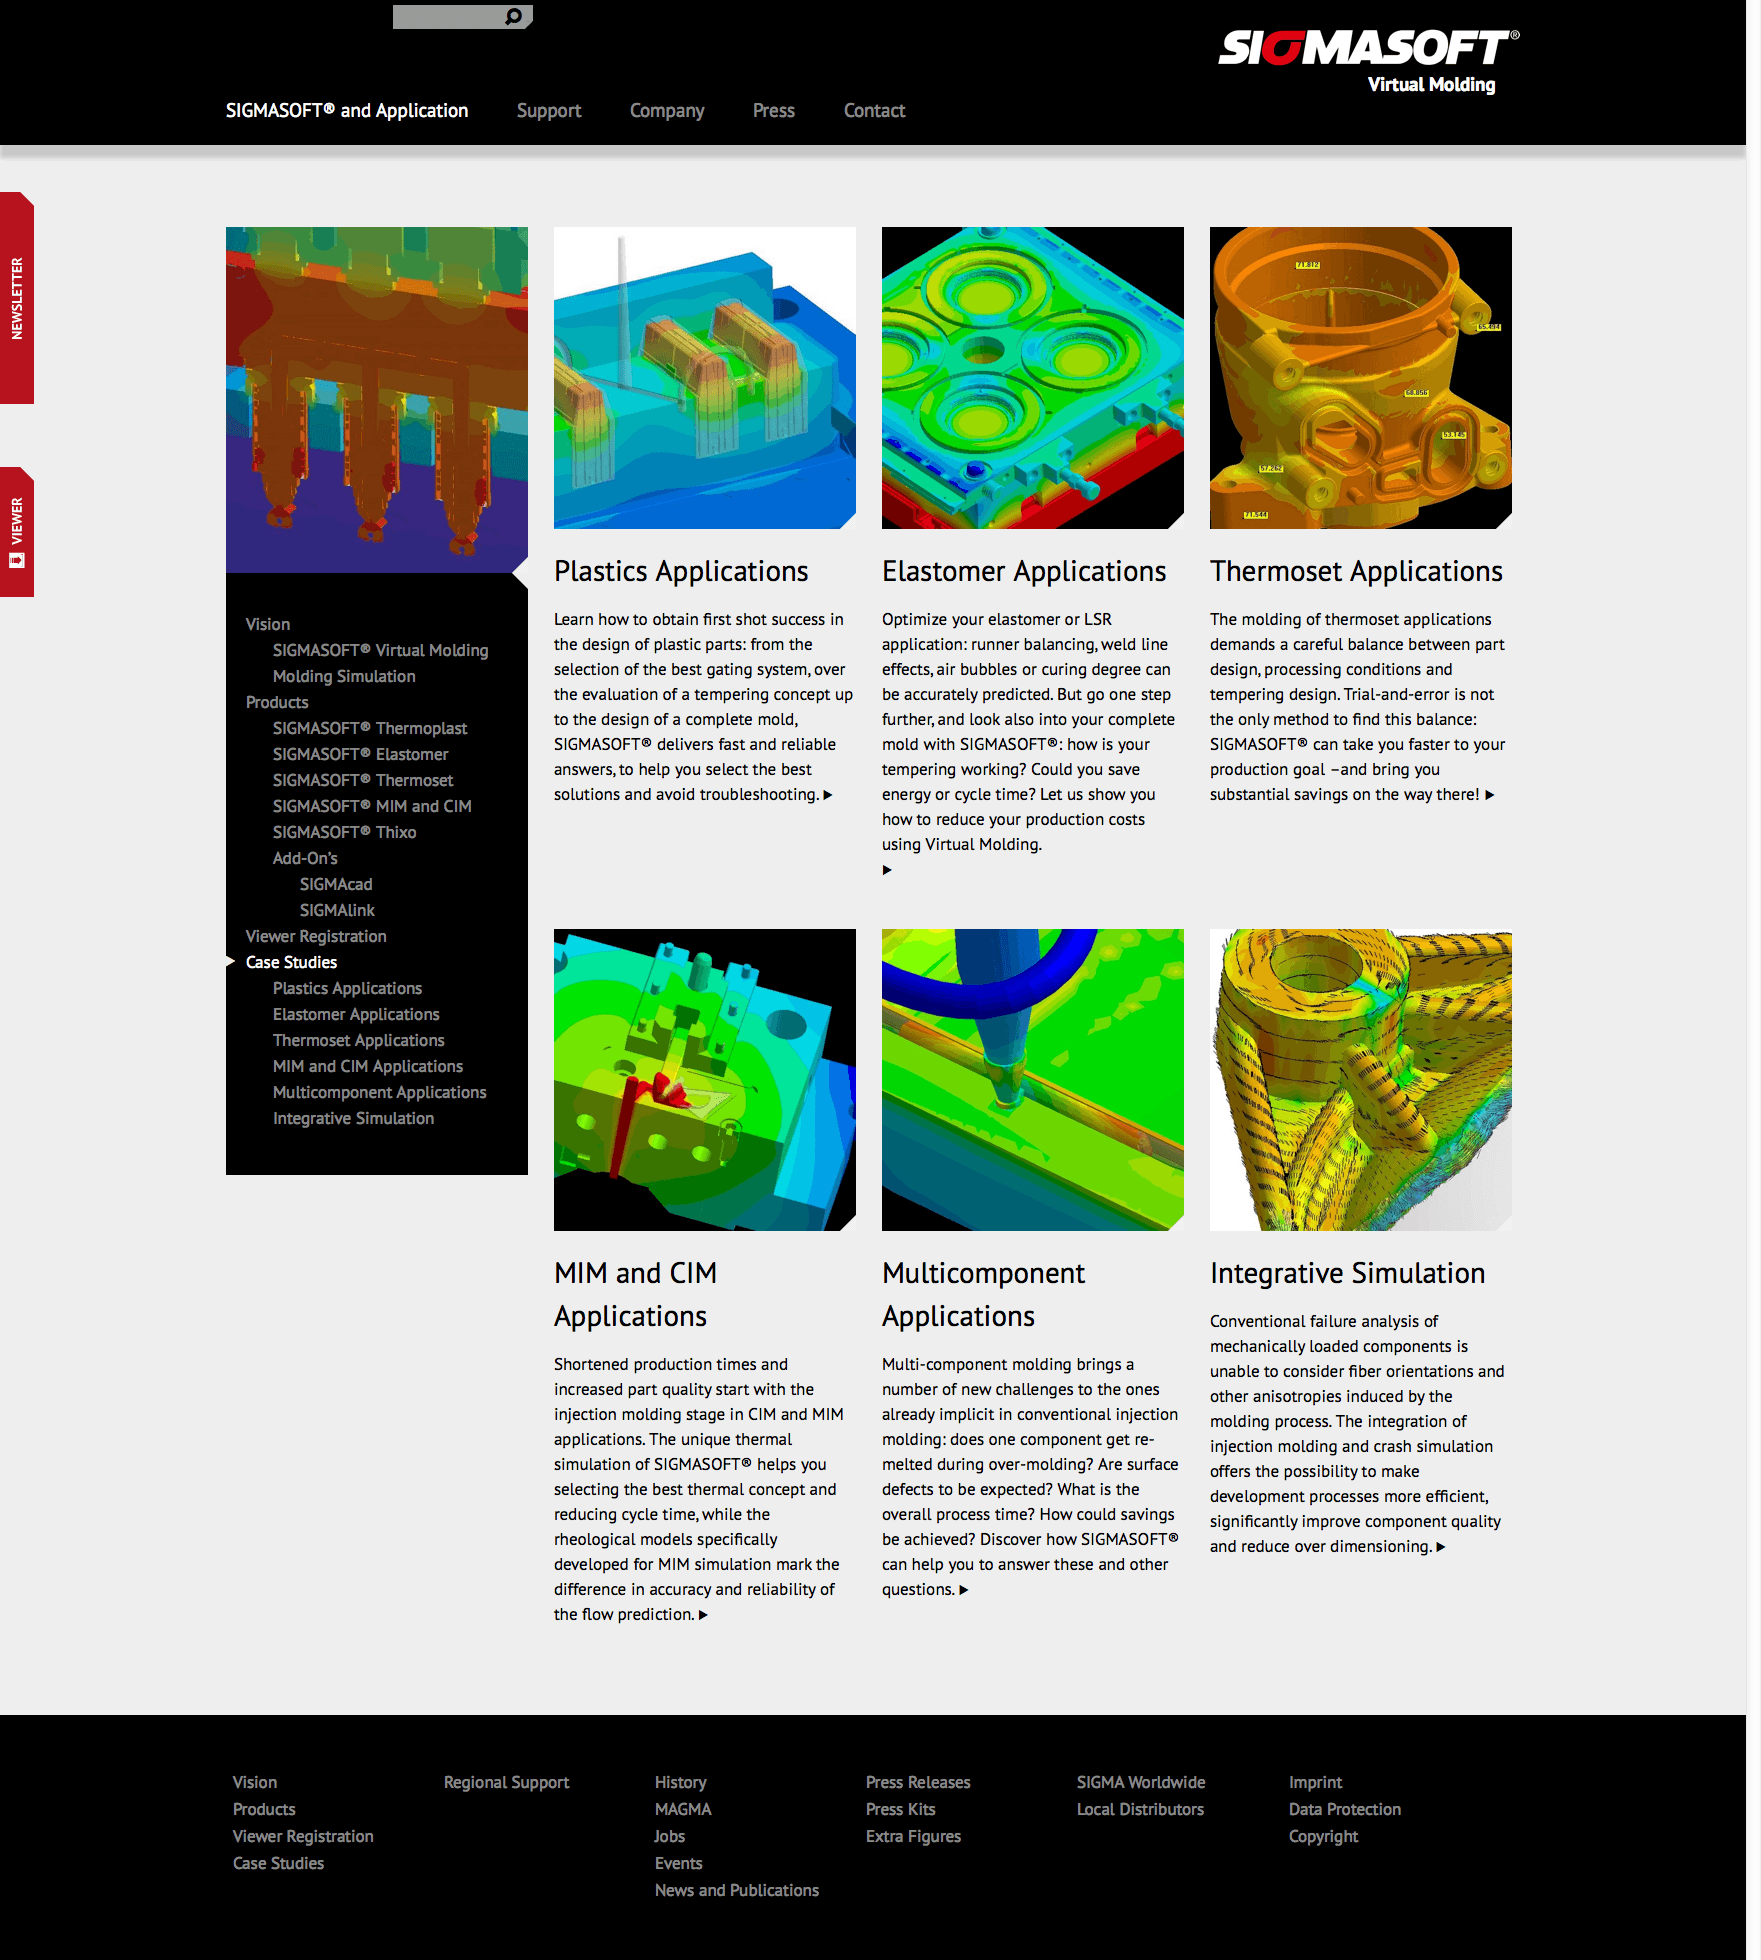Select Viewer Registration in sidebar
This screenshot has width=1761, height=1960.
pyautogui.click(x=316, y=936)
